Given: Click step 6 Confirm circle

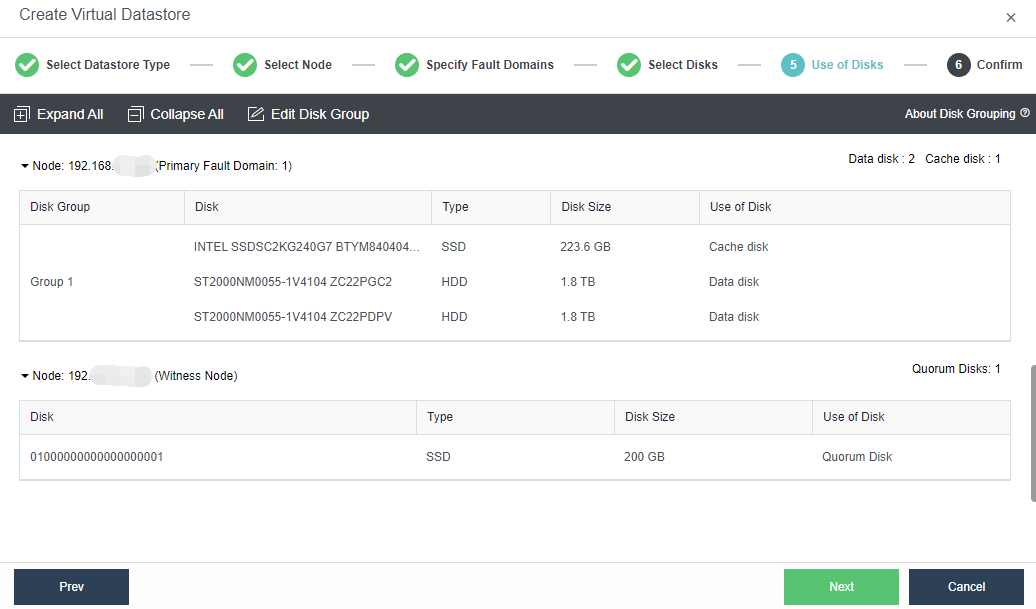Looking at the screenshot, I should tap(959, 65).
